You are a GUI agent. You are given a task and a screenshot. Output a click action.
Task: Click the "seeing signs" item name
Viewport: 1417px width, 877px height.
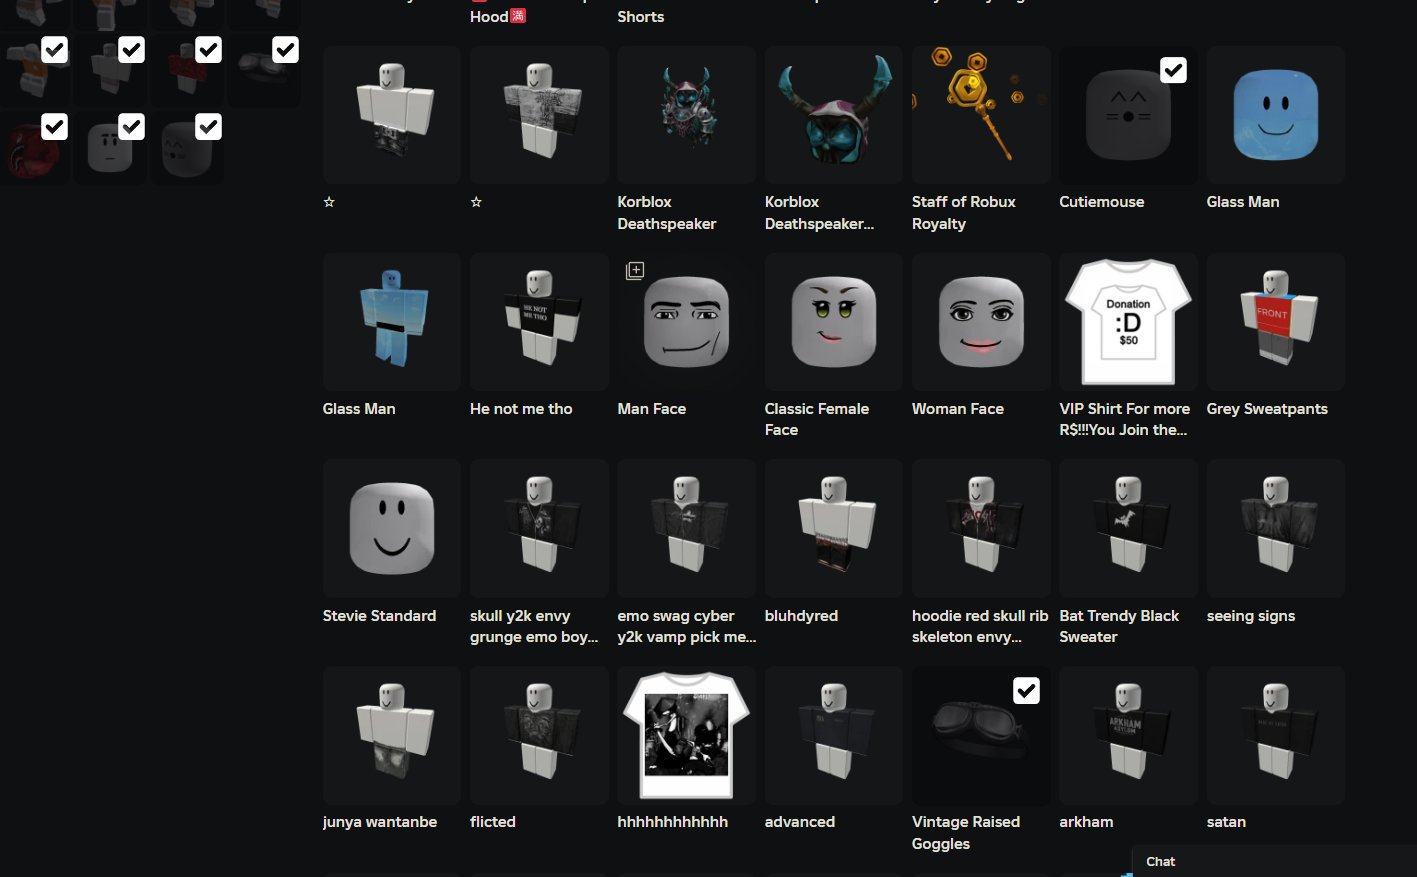tap(1251, 616)
